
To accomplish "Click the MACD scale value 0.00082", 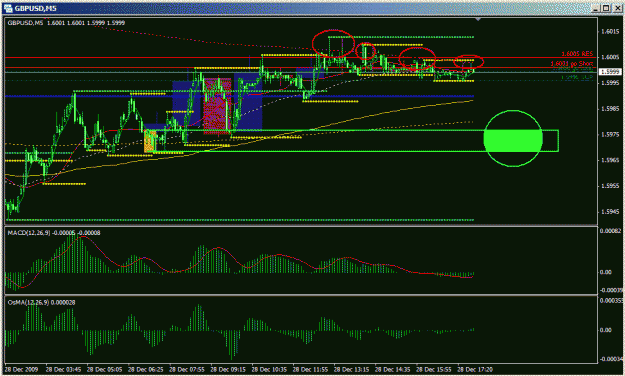I will point(611,231).
